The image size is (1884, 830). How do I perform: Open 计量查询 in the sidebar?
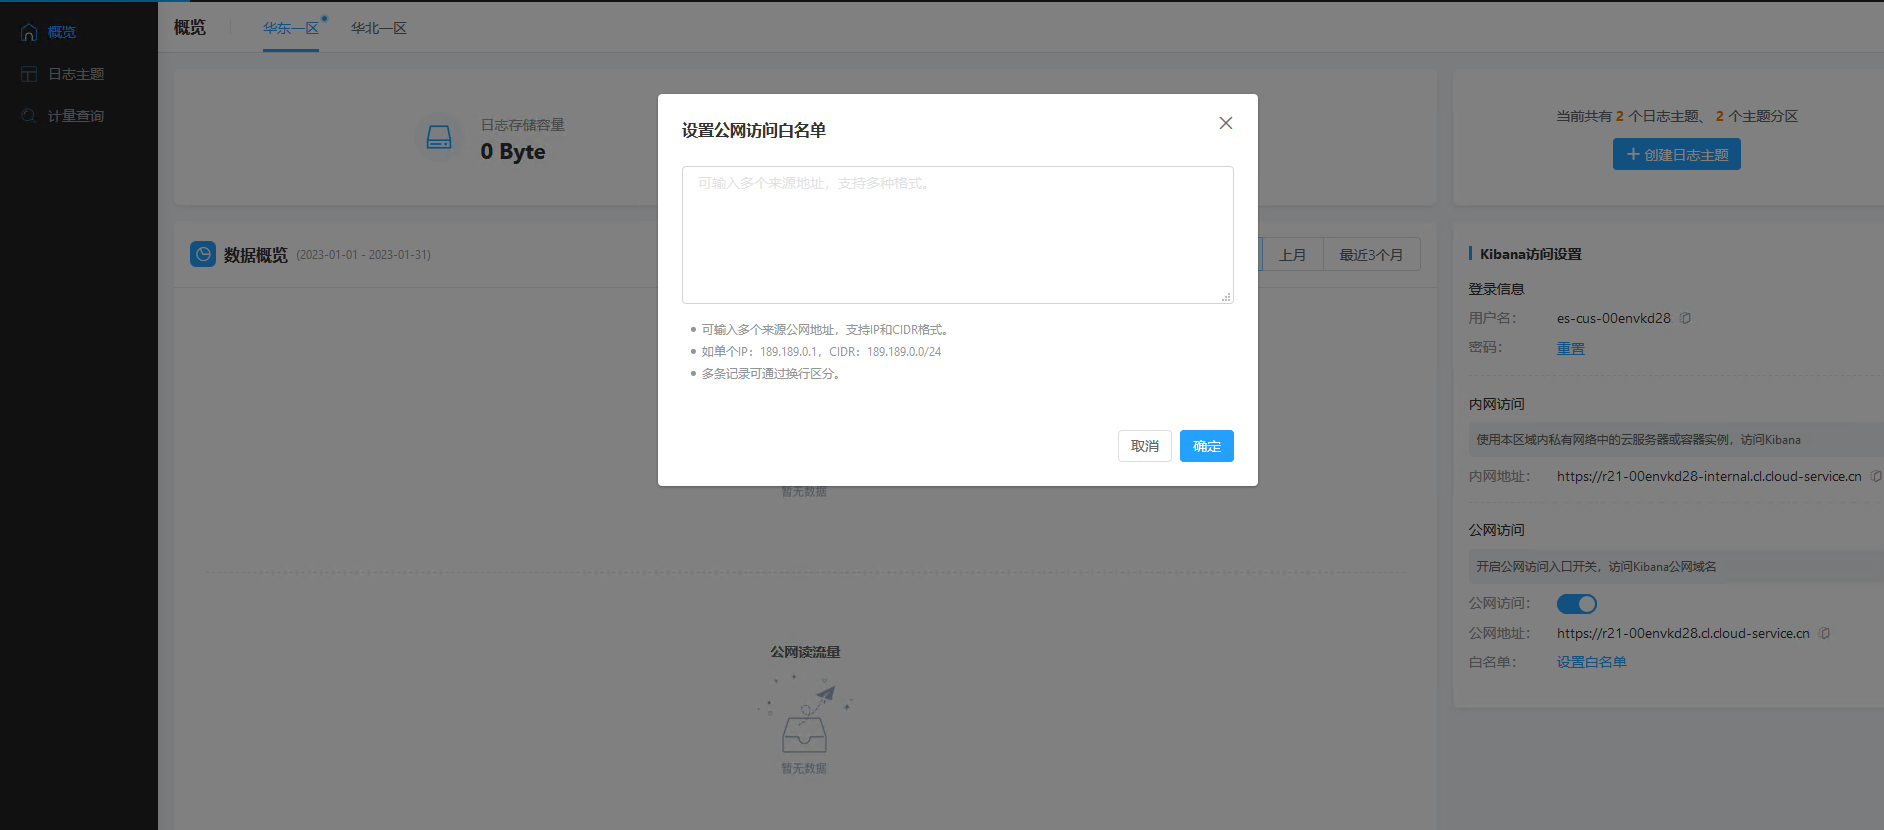[78, 116]
